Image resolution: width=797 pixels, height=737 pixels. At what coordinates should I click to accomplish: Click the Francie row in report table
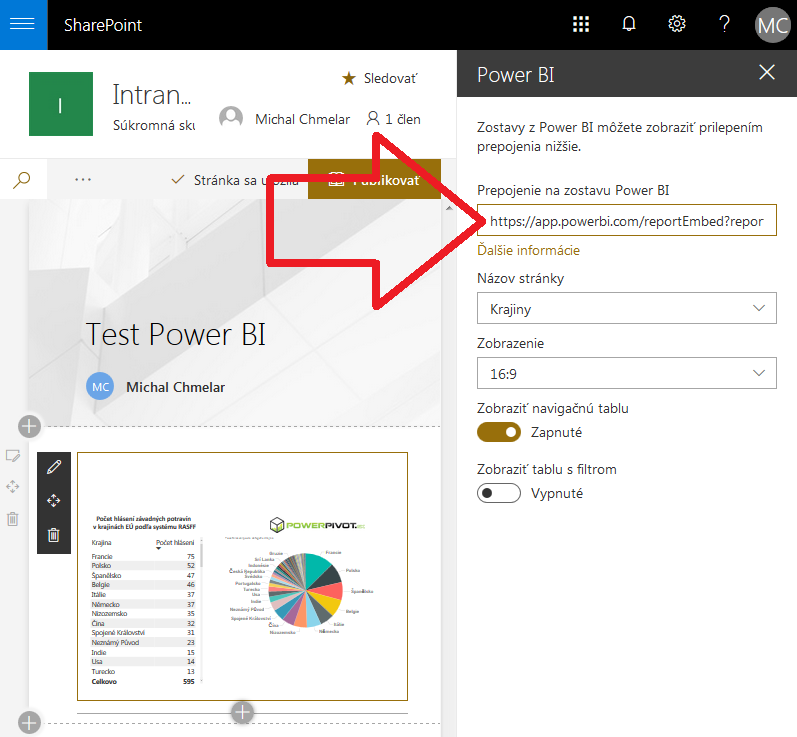pos(143,557)
